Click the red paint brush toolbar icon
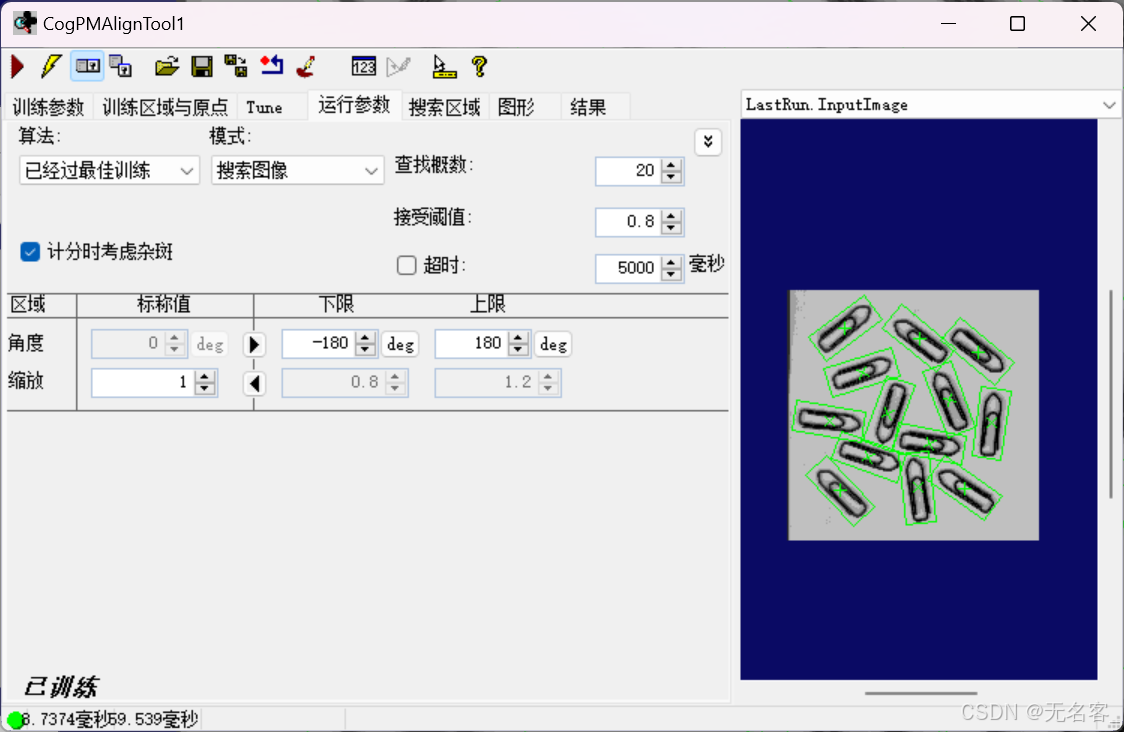1124x732 pixels. [x=306, y=67]
